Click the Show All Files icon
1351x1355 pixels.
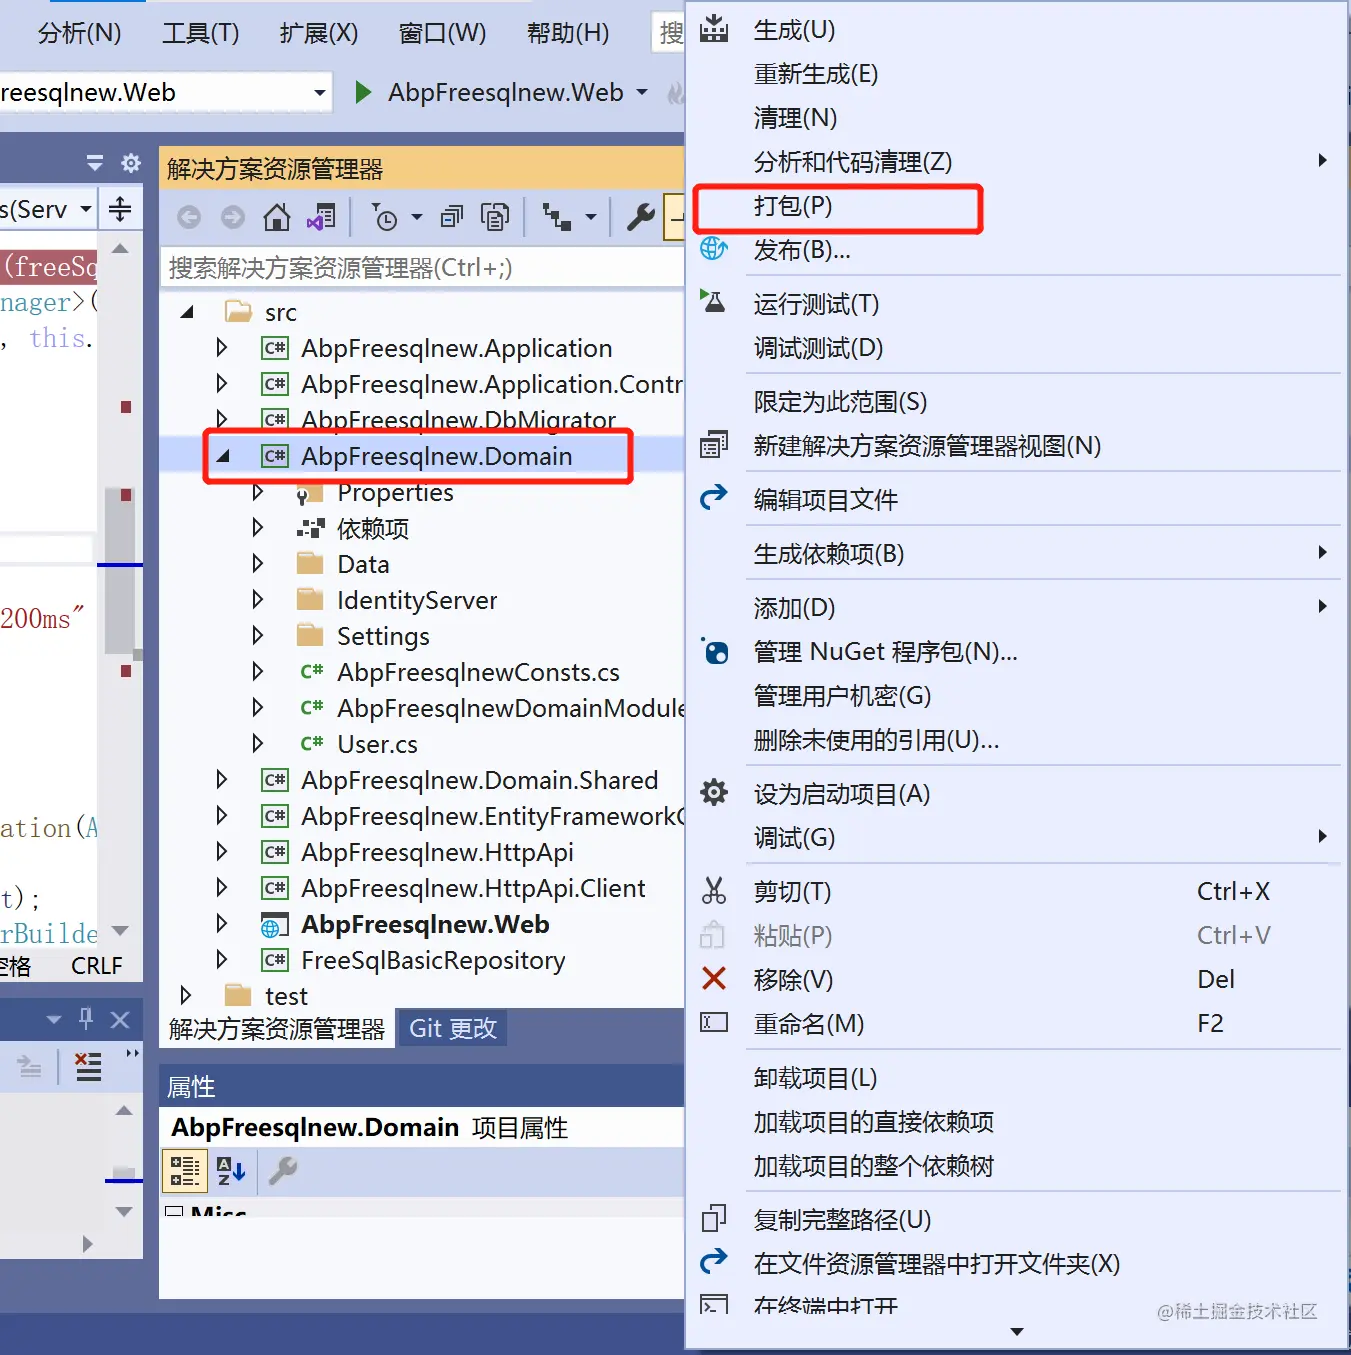(x=495, y=217)
